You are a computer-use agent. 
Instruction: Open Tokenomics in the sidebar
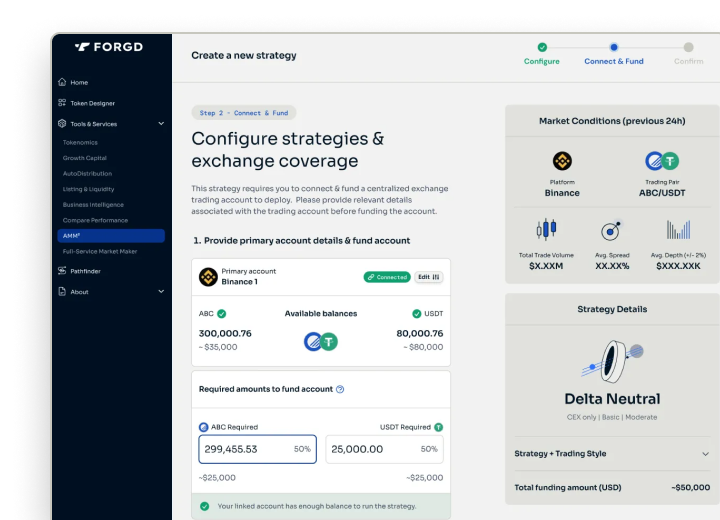pyautogui.click(x=80, y=142)
